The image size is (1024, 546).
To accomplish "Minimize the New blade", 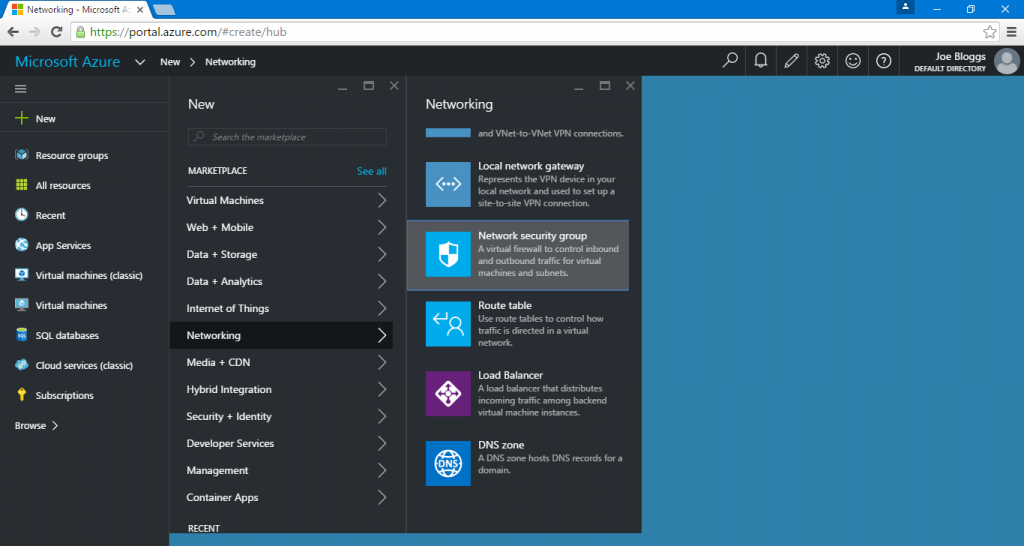I will [x=342, y=87].
